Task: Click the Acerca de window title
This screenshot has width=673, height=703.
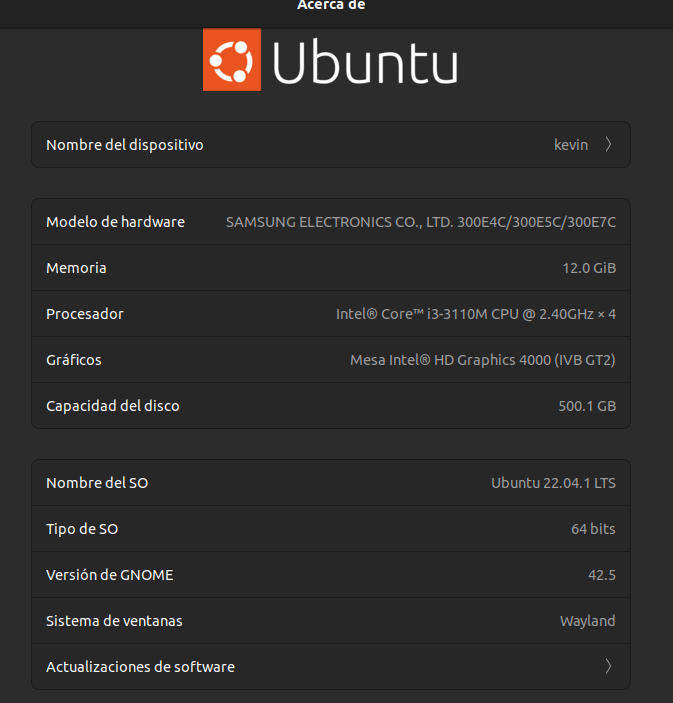Action: tap(331, 6)
